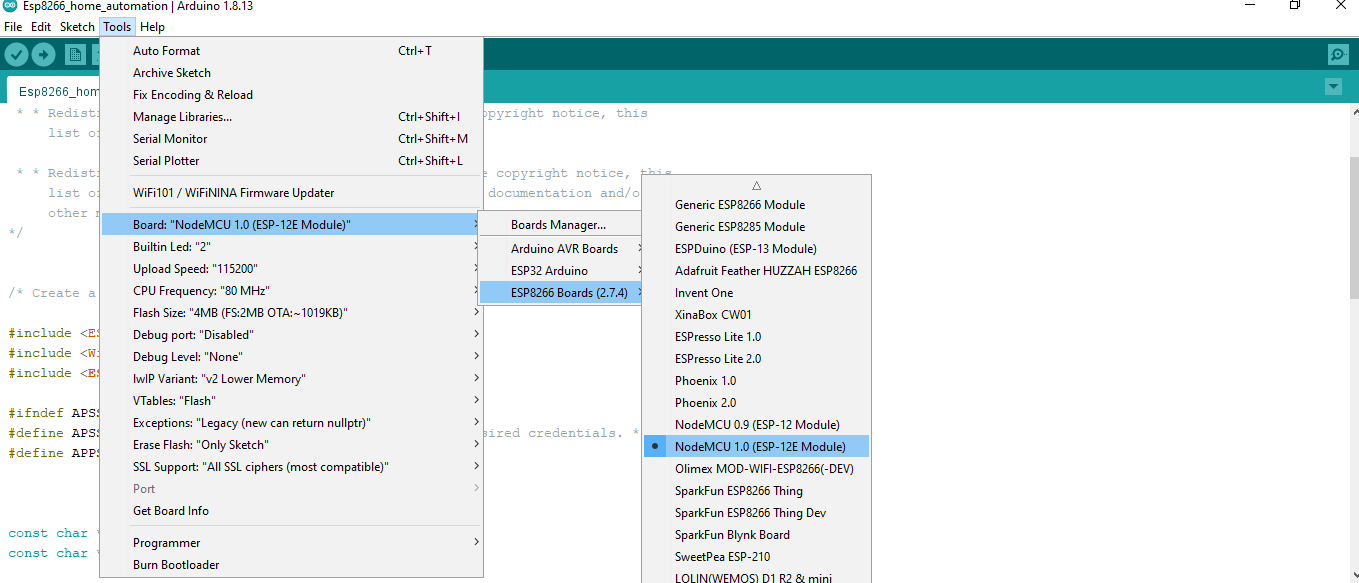
Task: Open the tab options dropdown arrow
Action: (x=1333, y=87)
